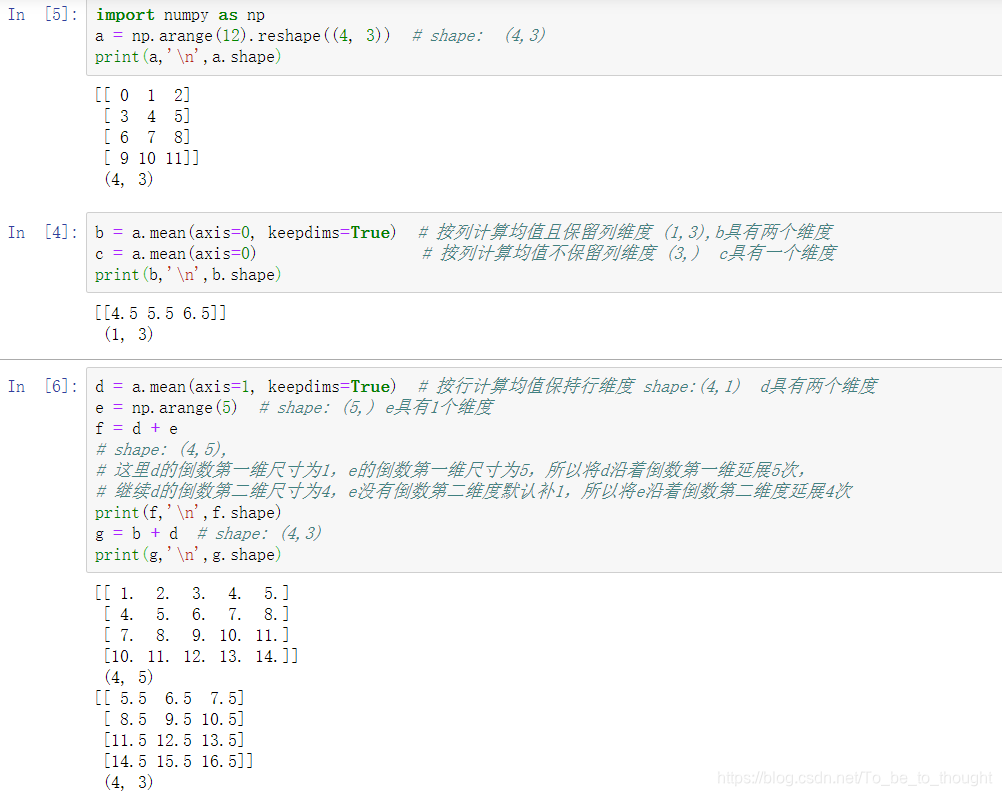The width and height of the screenshot is (1002, 796).
Task: Click the output row '[11.5 12.5 13.5]'
Action: click(x=174, y=740)
